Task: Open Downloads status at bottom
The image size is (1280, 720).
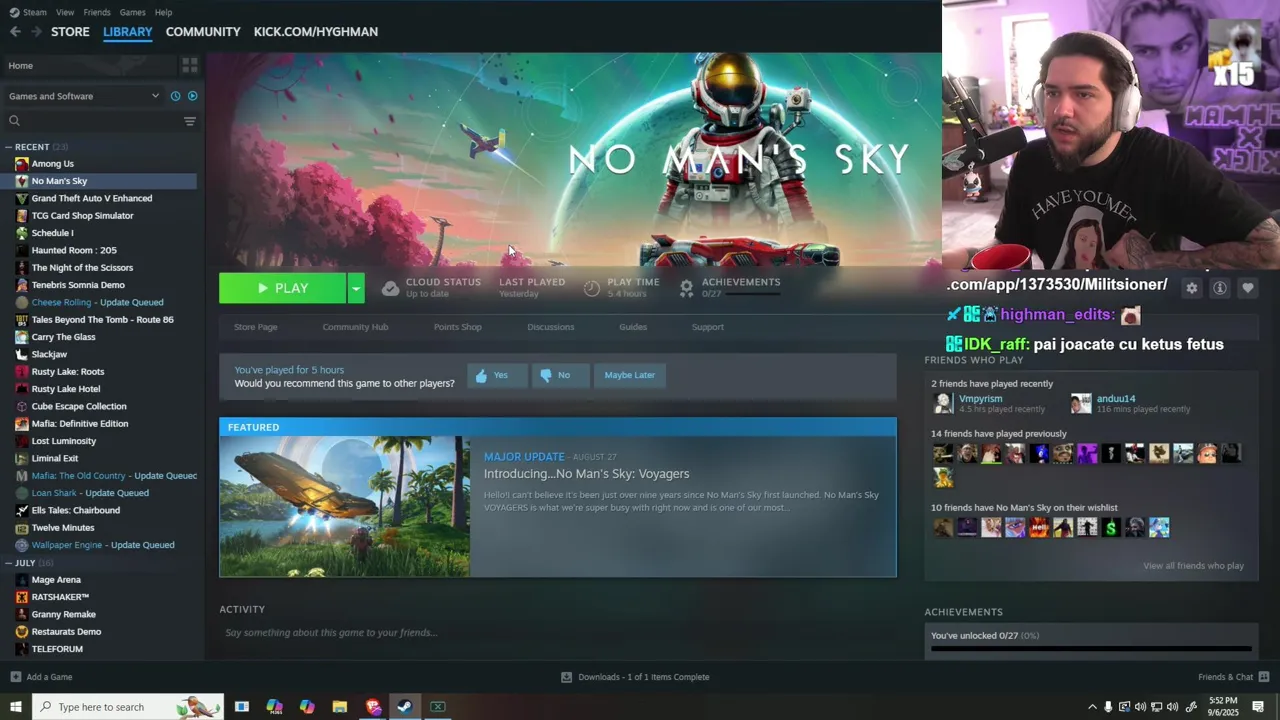Action: click(635, 677)
